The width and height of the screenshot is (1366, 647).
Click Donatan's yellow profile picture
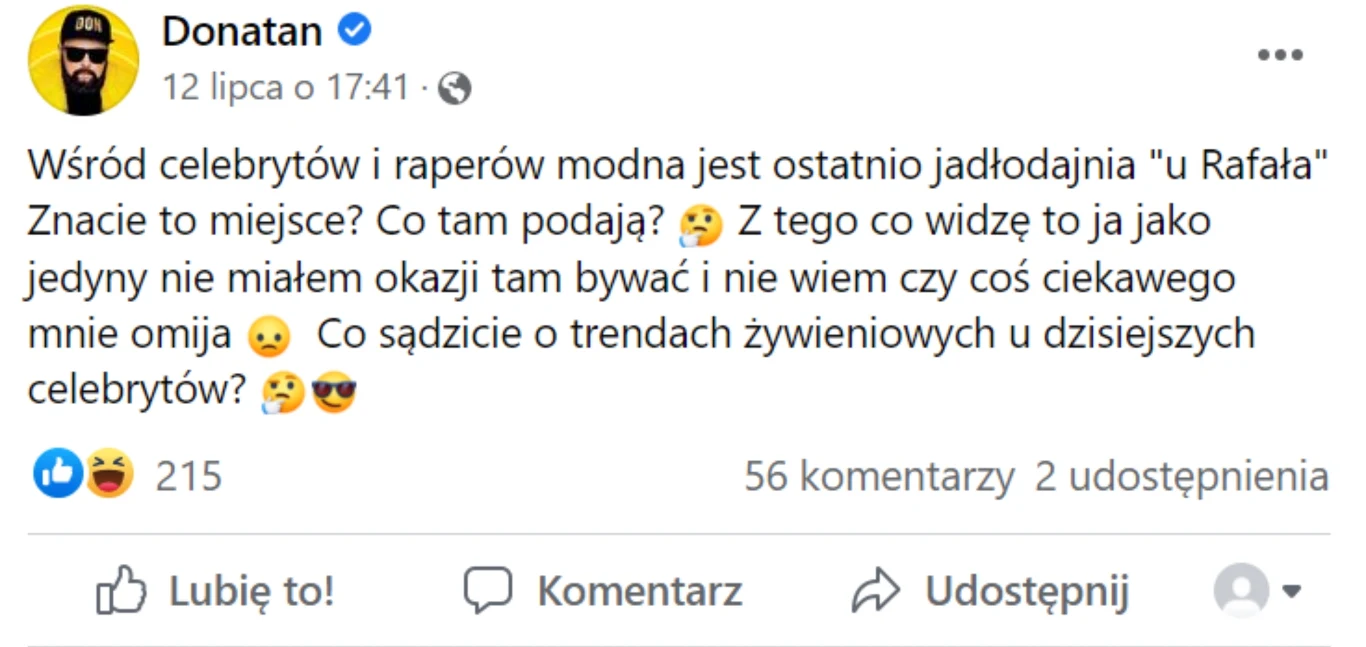tap(84, 60)
